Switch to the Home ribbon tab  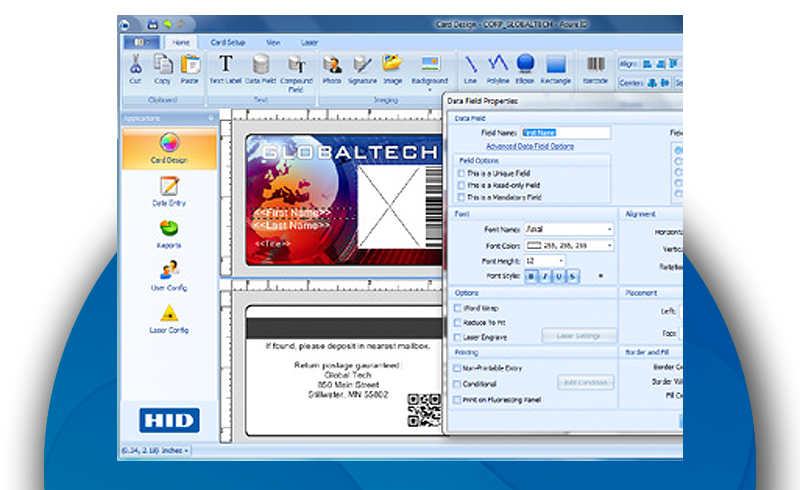point(181,43)
